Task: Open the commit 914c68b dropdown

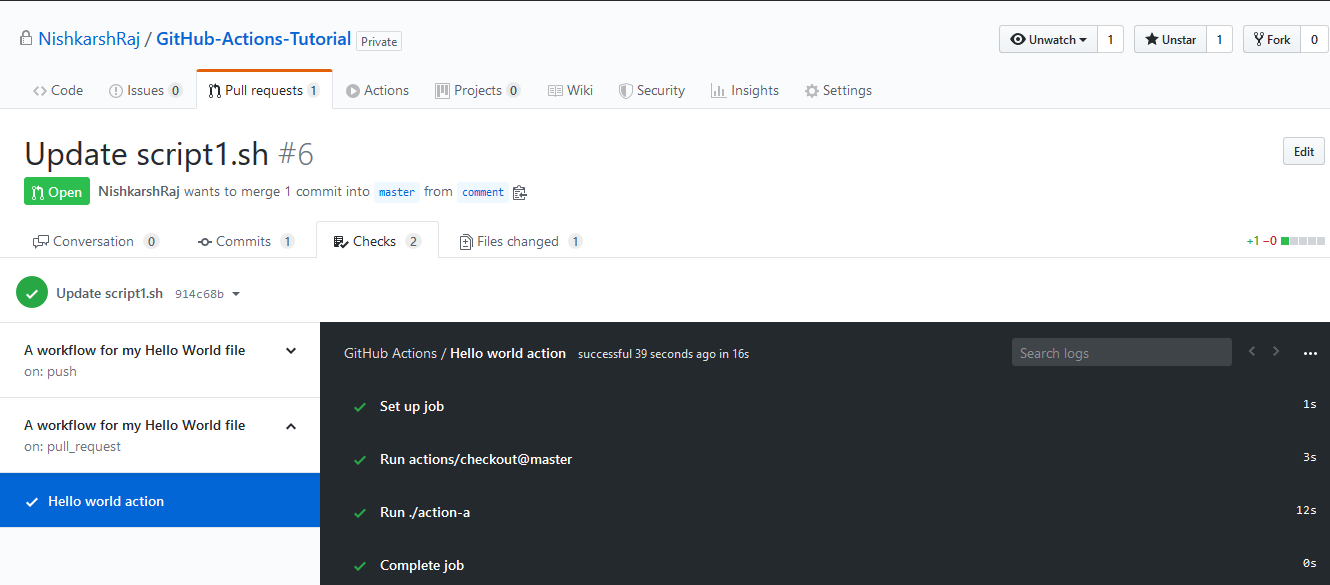Action: (208, 294)
